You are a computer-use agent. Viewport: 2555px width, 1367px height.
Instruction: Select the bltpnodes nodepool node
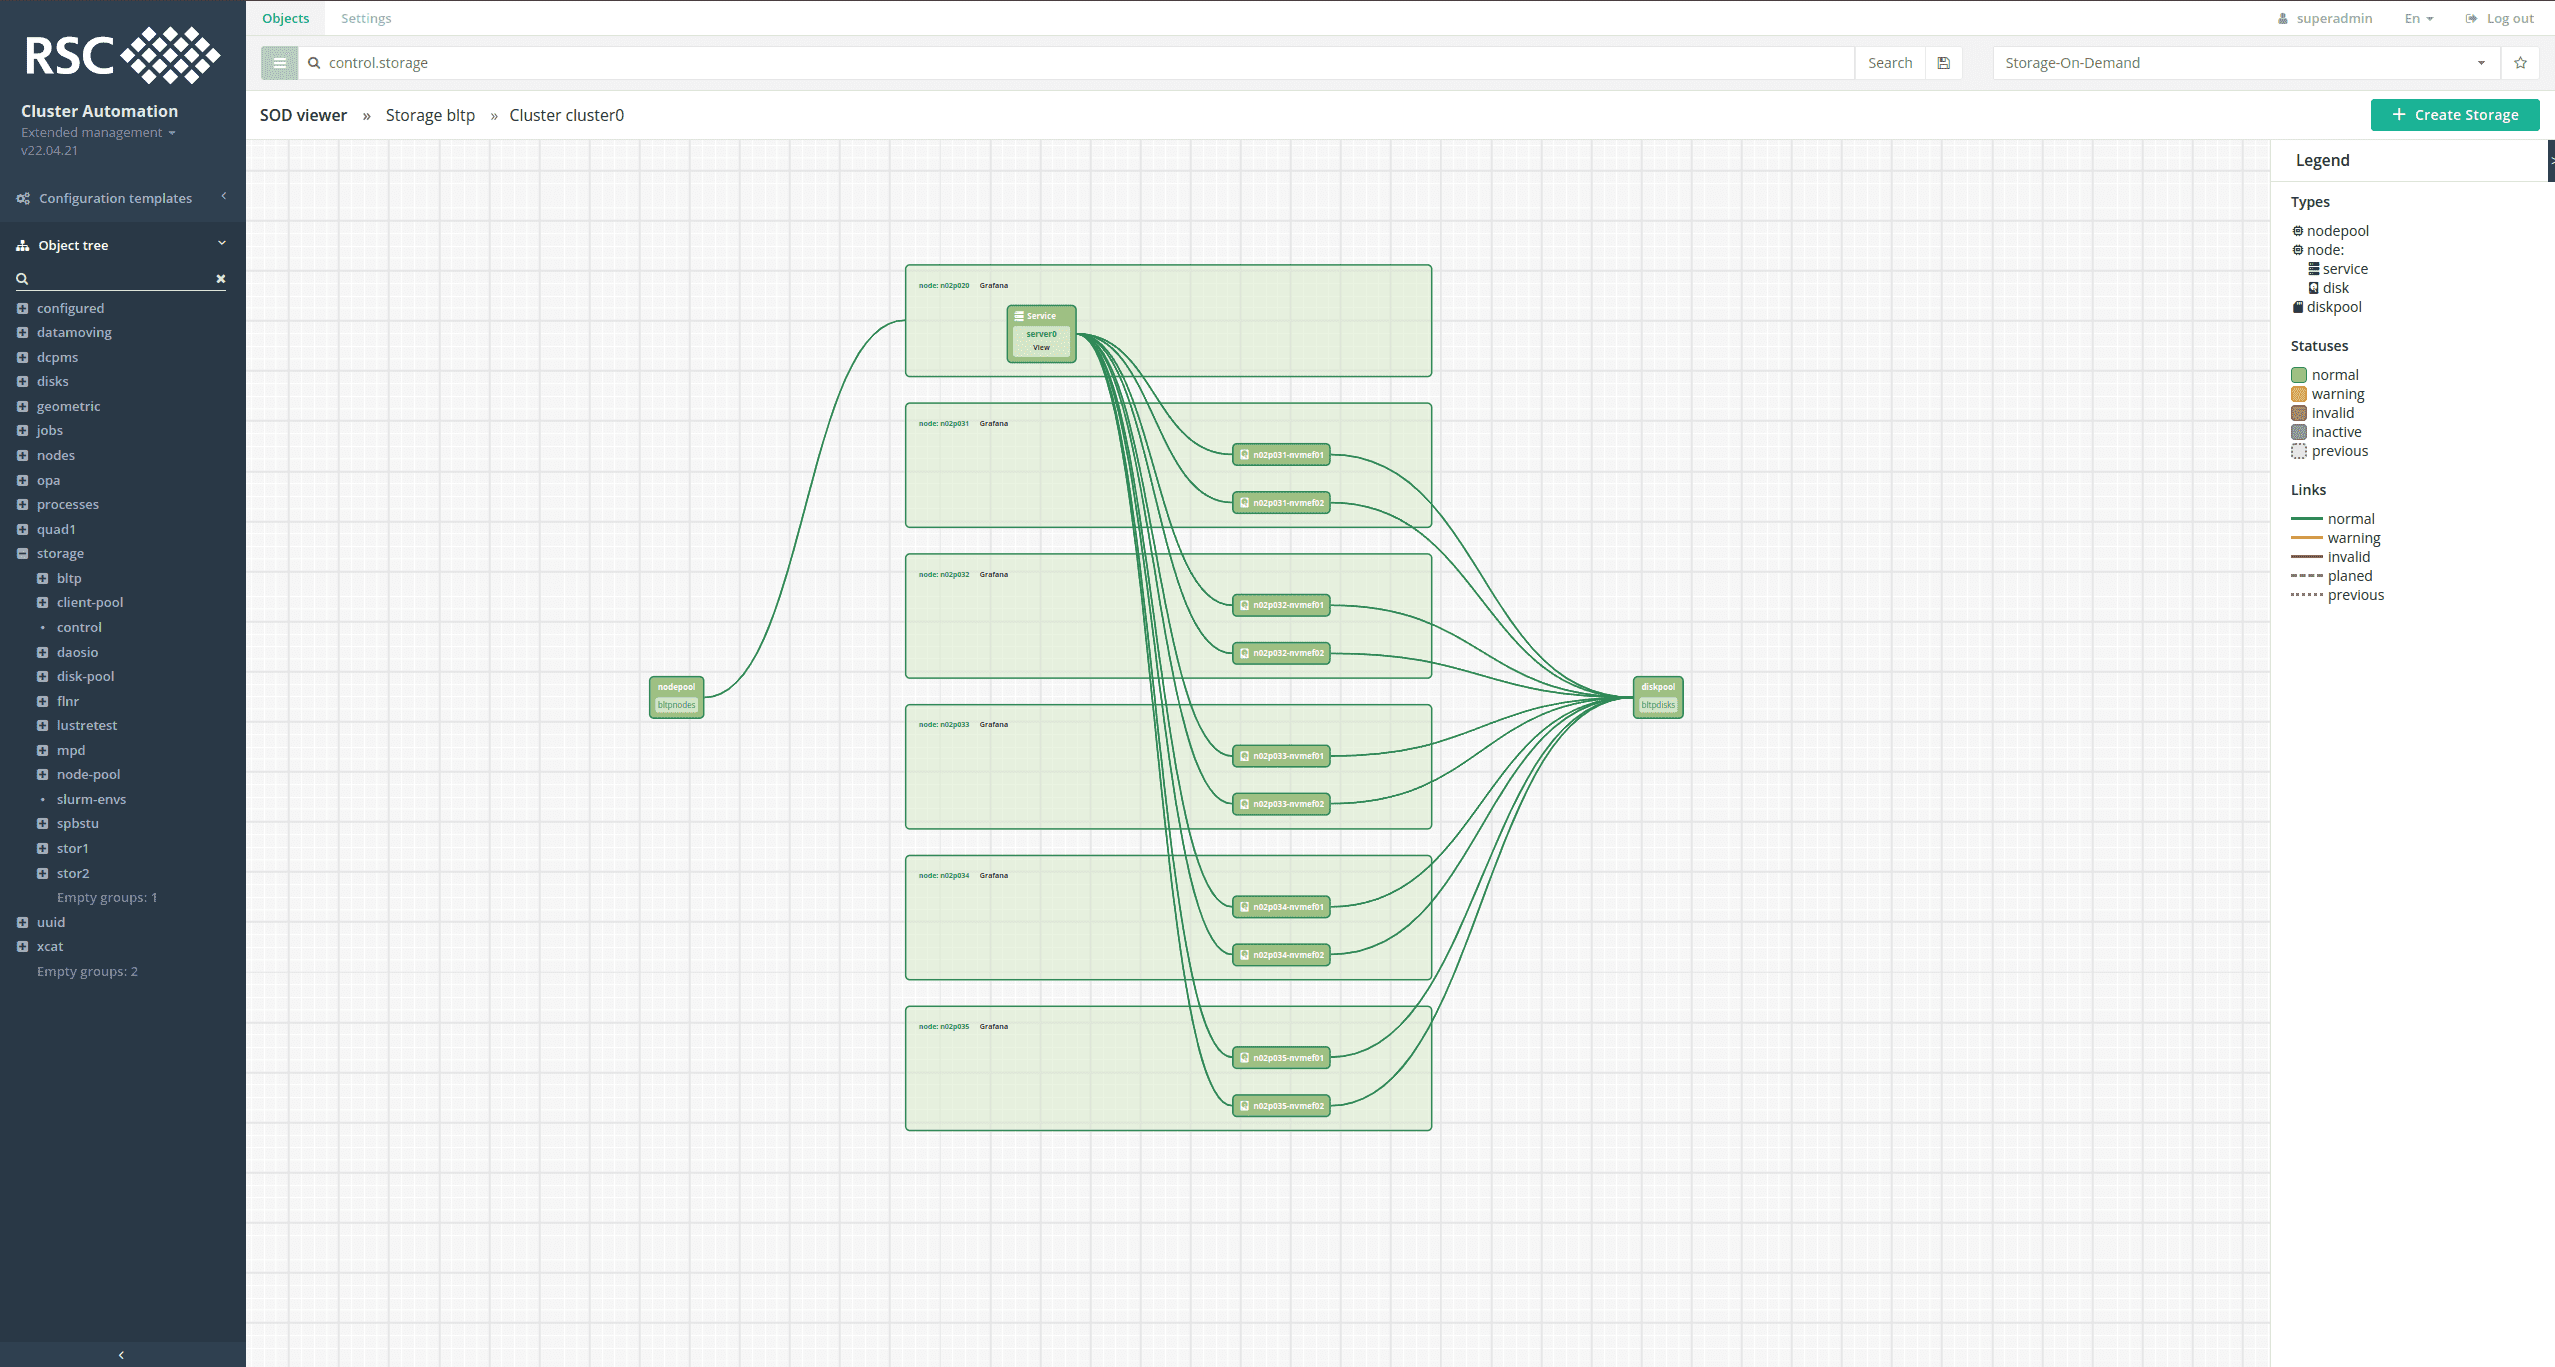[676, 704]
